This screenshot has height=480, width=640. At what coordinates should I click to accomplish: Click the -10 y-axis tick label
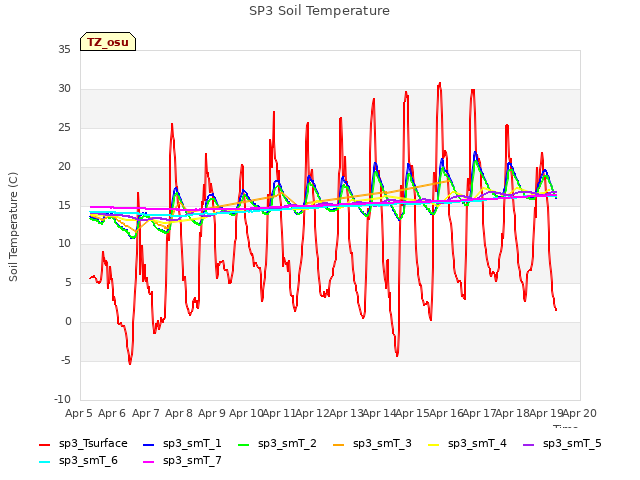pyautogui.click(x=63, y=399)
